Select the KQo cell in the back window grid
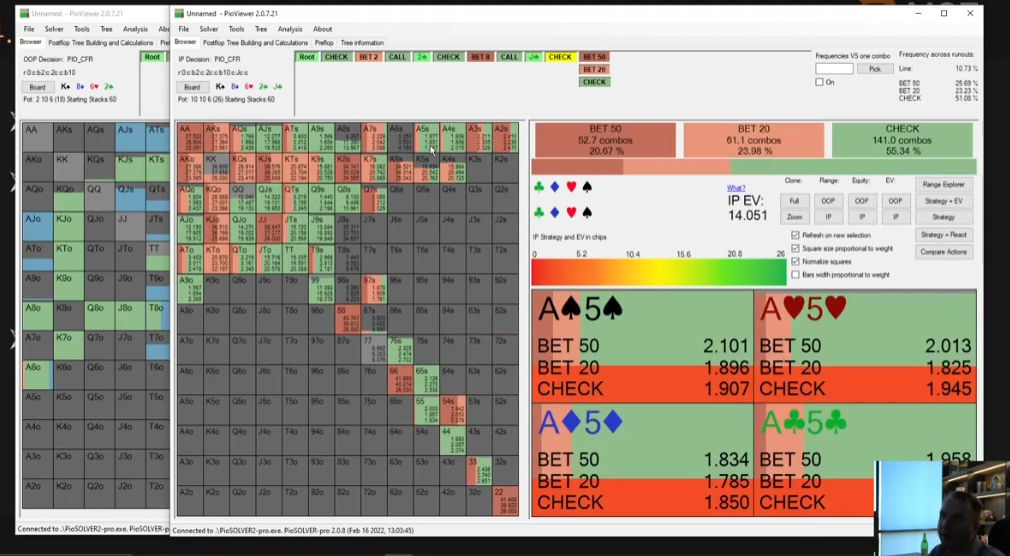1010x556 pixels. 68,198
